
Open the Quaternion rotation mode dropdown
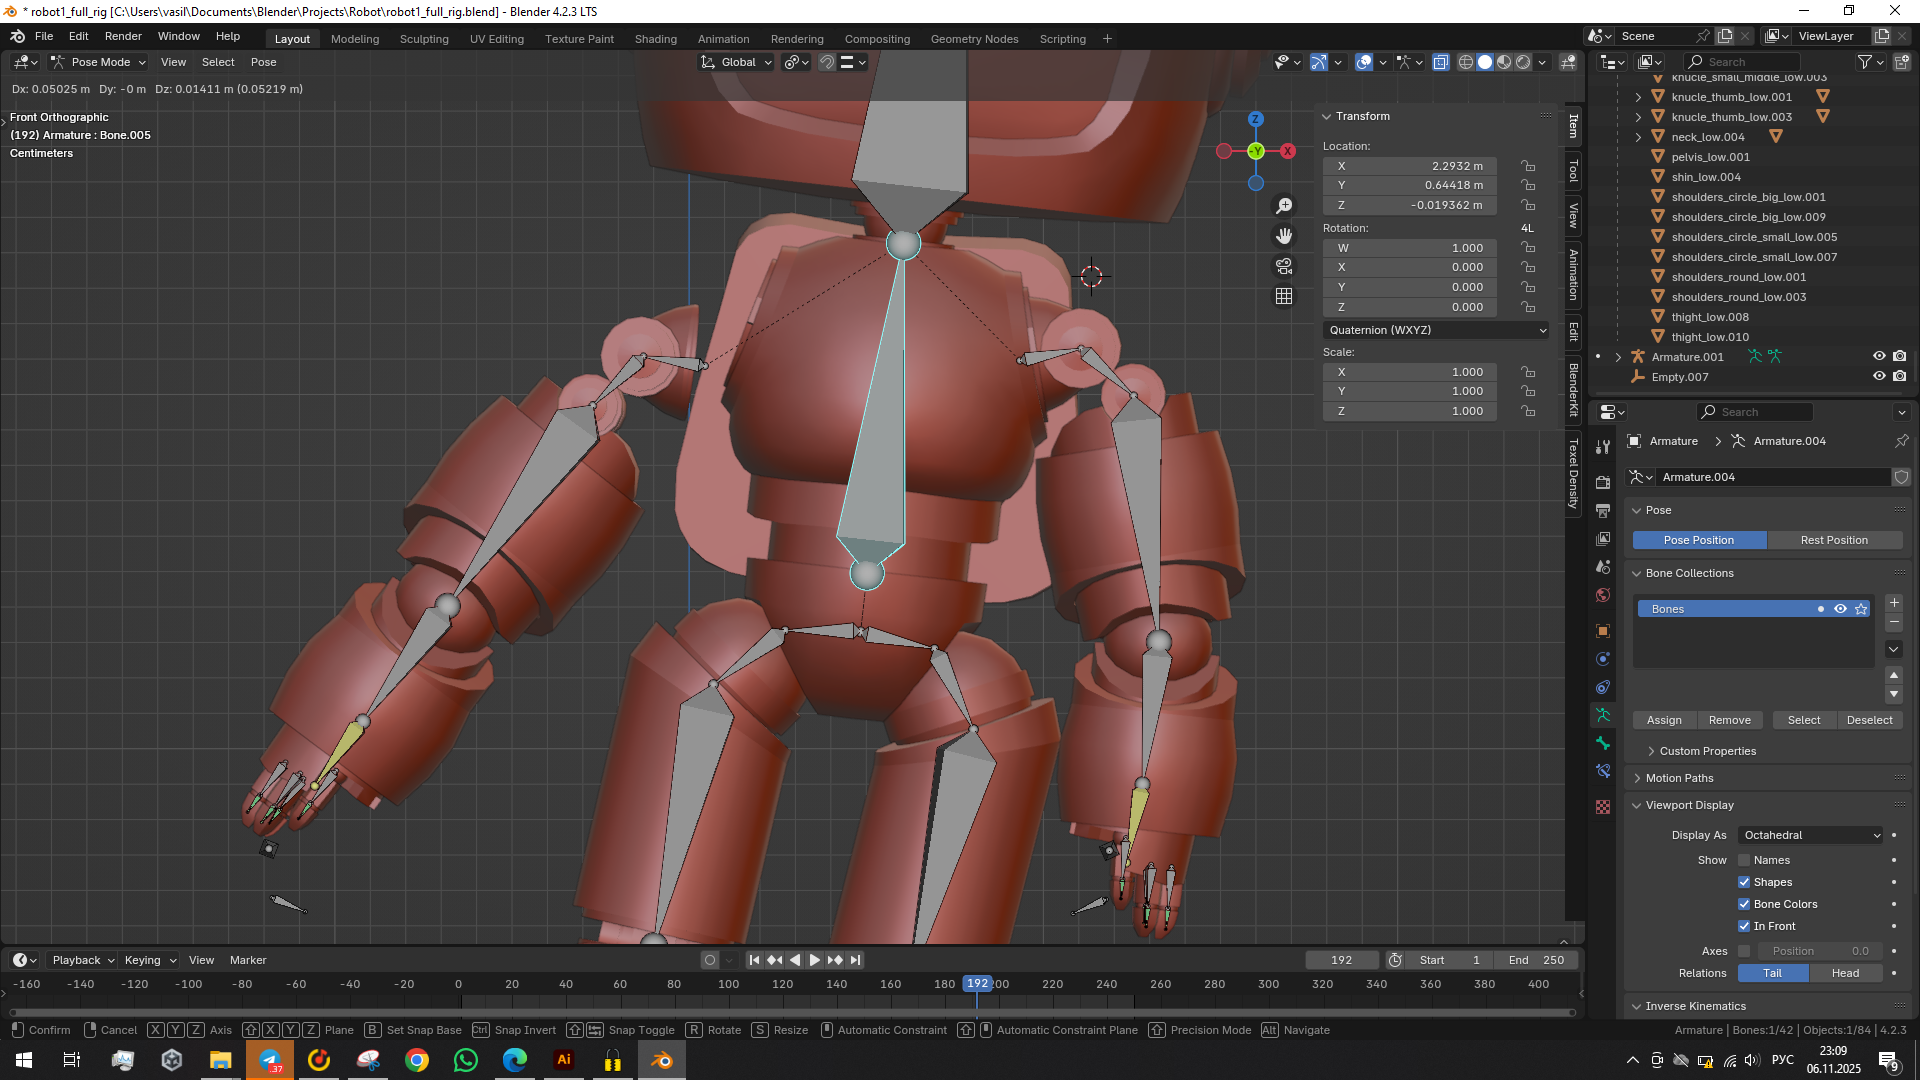click(x=1436, y=330)
